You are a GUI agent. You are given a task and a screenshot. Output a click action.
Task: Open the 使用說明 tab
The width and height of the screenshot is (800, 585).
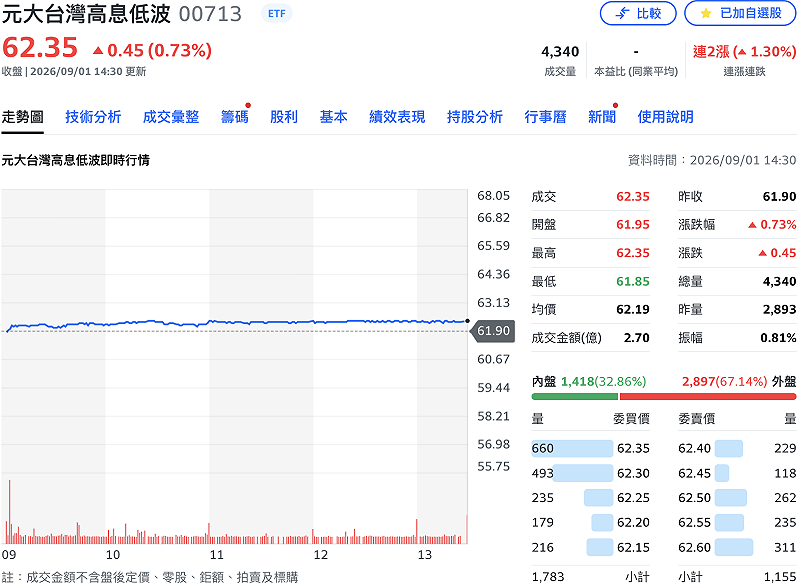665,117
